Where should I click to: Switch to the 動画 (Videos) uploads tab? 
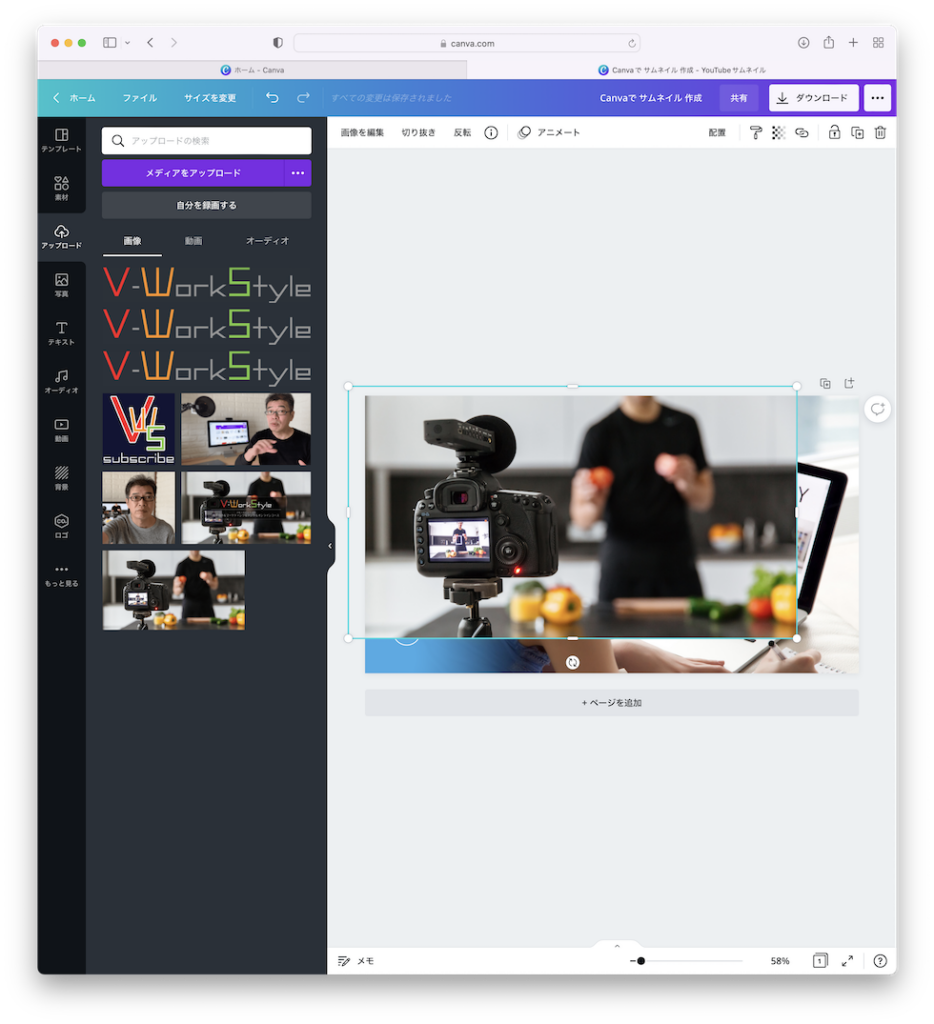point(193,240)
